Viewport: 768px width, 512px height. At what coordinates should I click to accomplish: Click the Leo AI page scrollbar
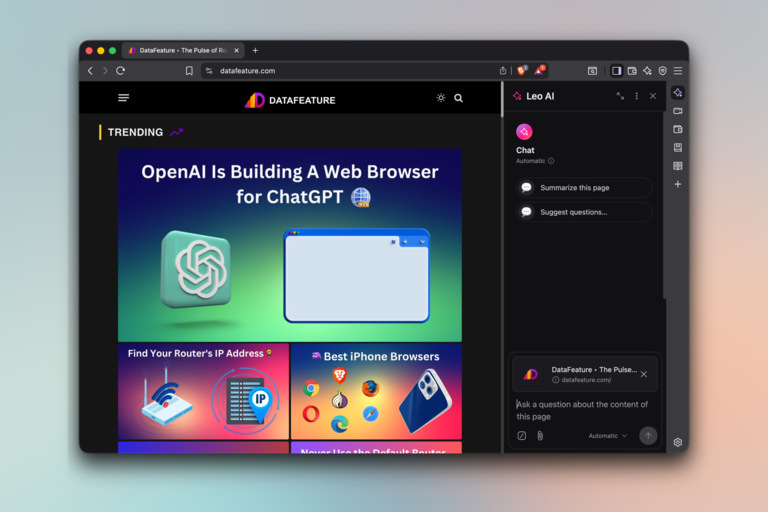tap(664, 206)
